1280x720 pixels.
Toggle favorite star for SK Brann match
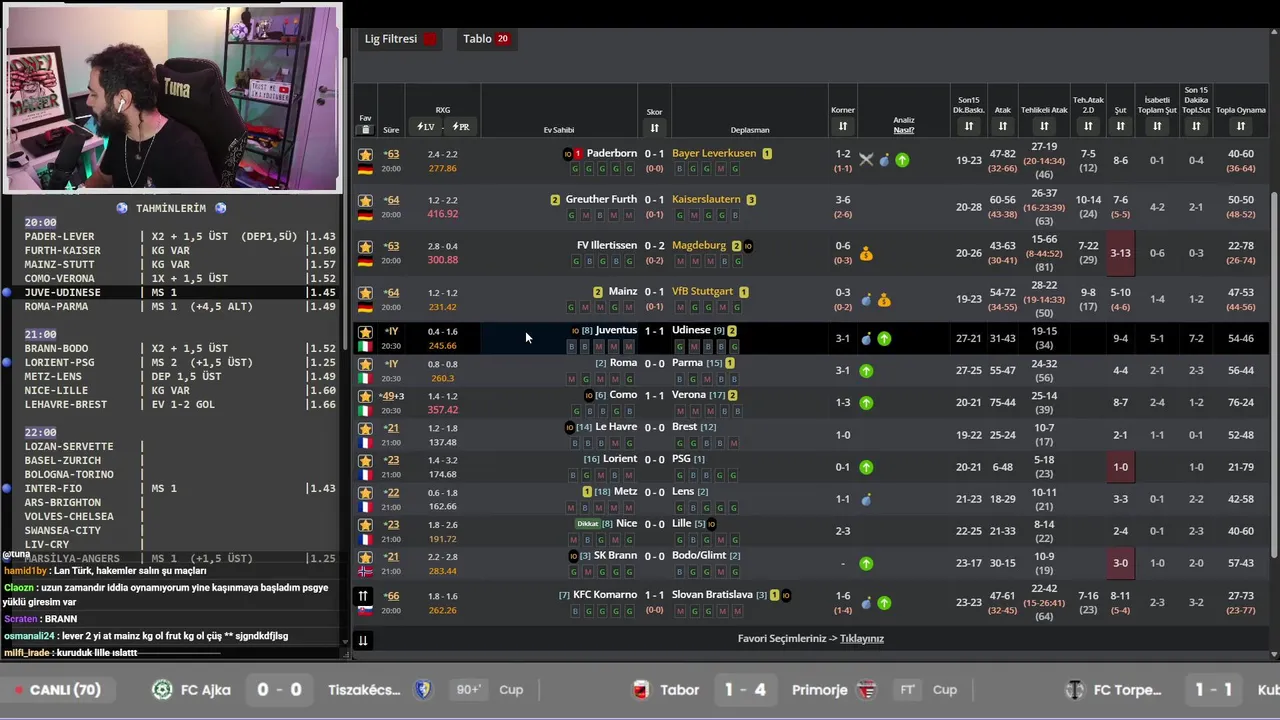365,557
